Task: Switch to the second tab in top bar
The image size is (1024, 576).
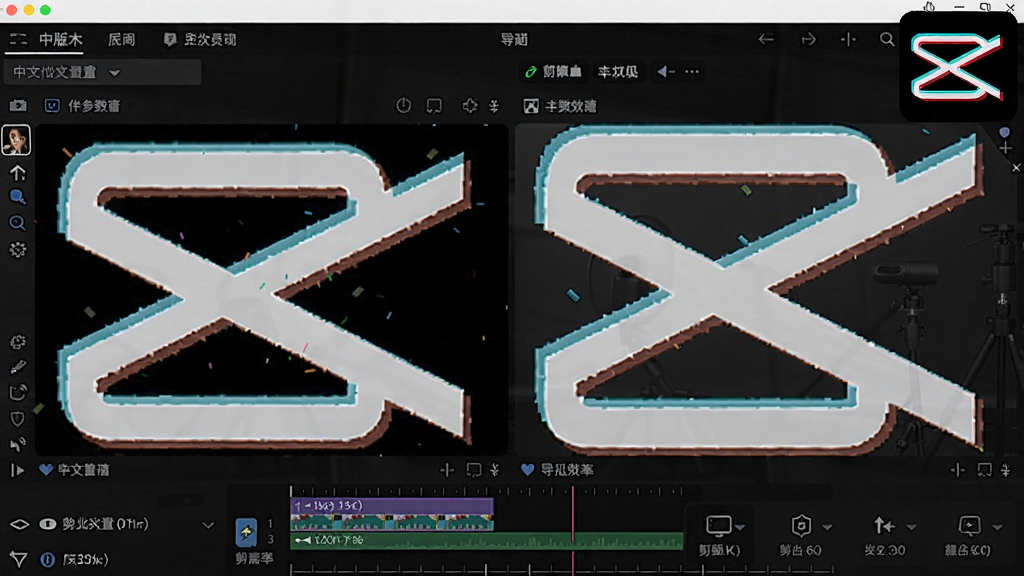Action: tap(121, 40)
